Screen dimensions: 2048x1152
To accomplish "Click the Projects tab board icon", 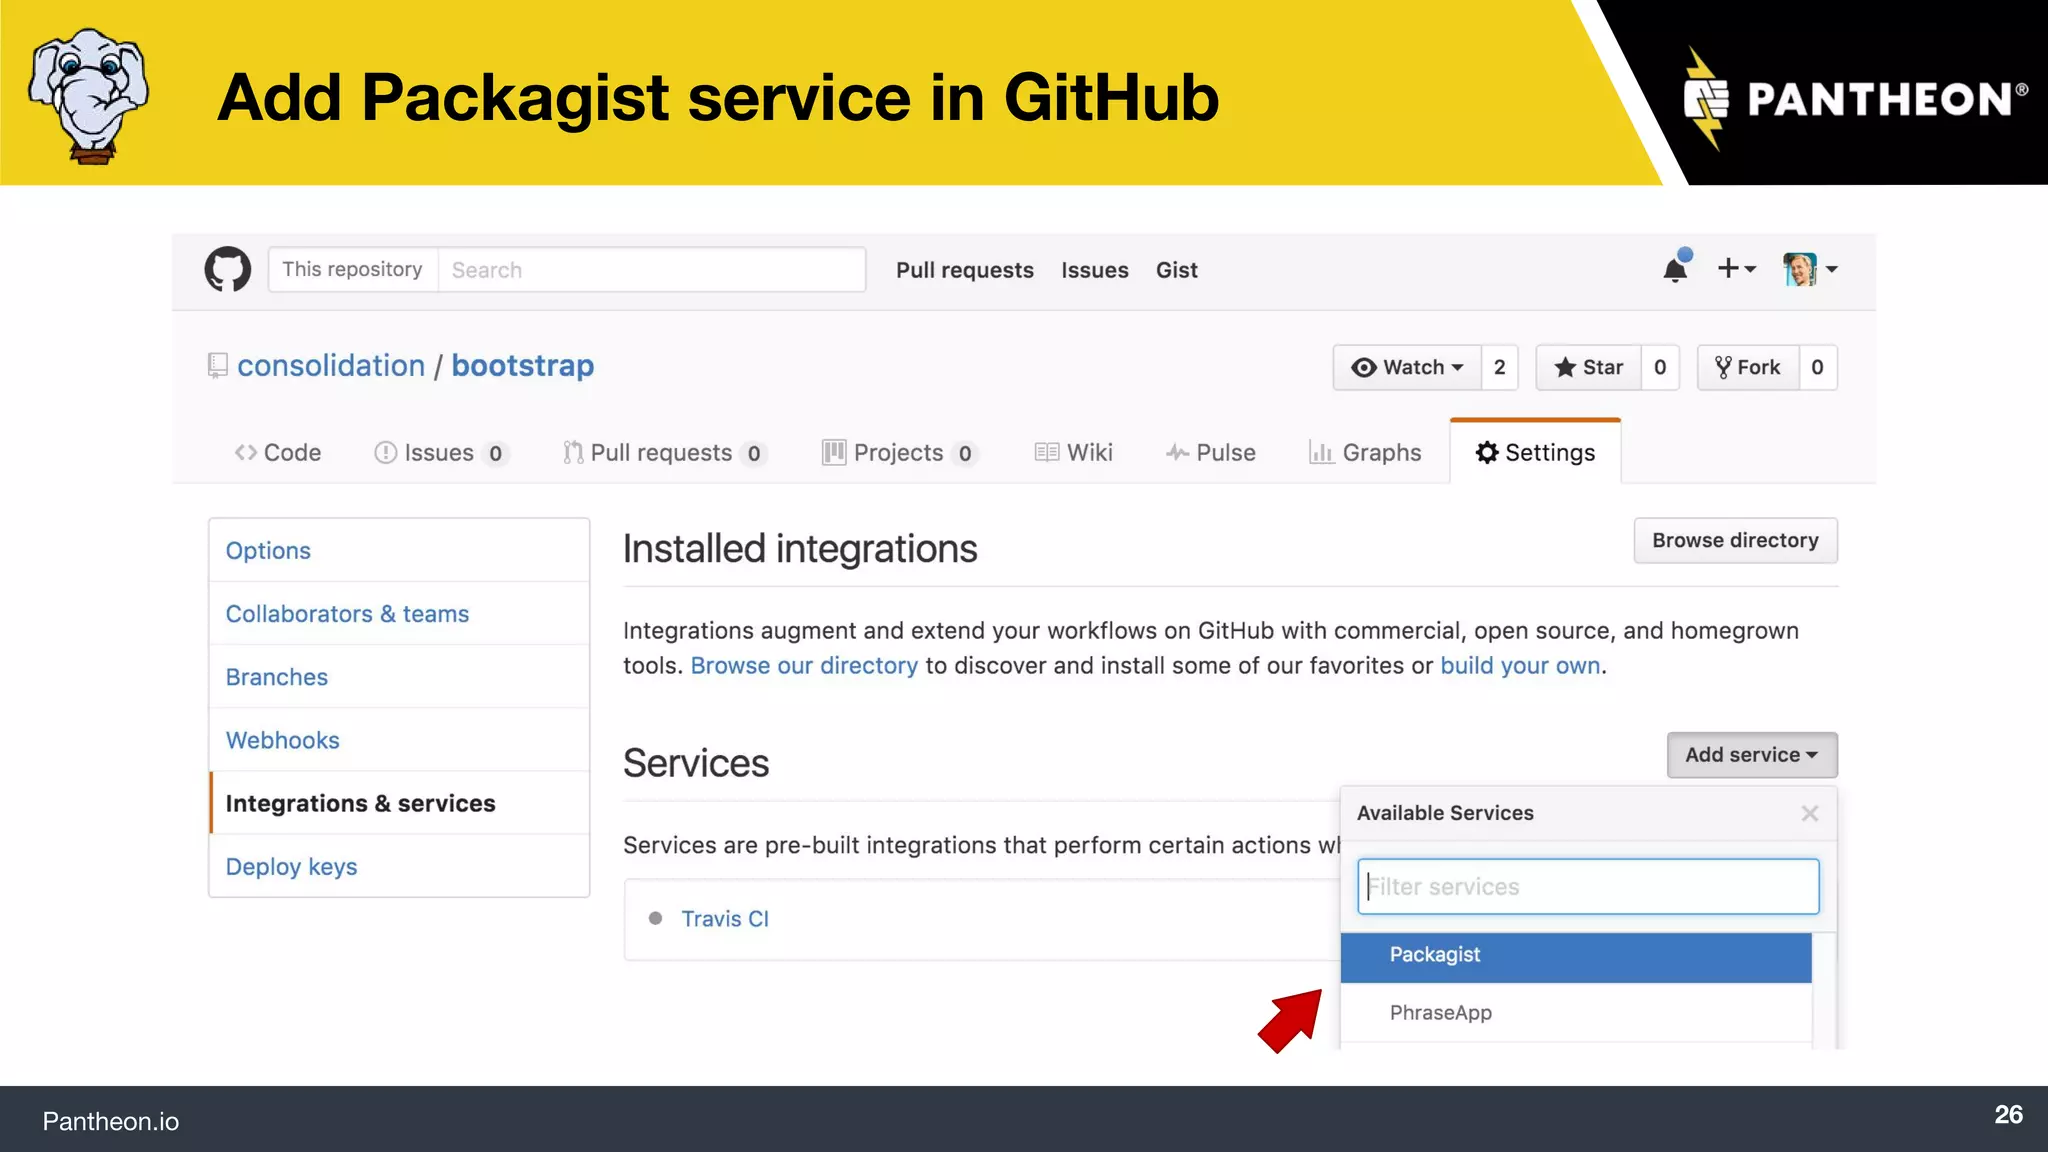I will pos(833,452).
